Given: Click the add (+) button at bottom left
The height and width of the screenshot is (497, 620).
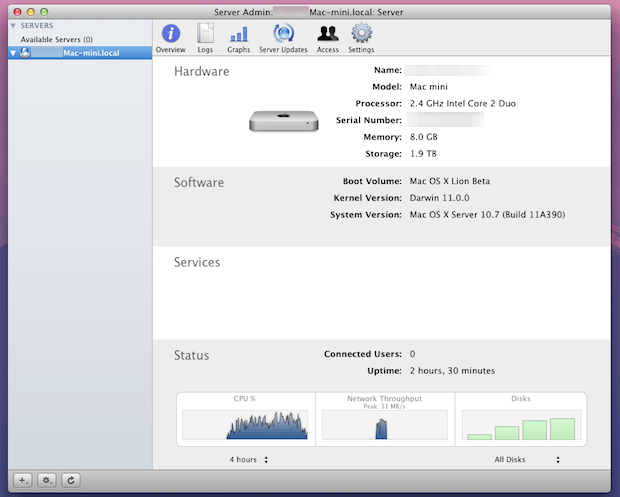Looking at the screenshot, I should point(23,481).
